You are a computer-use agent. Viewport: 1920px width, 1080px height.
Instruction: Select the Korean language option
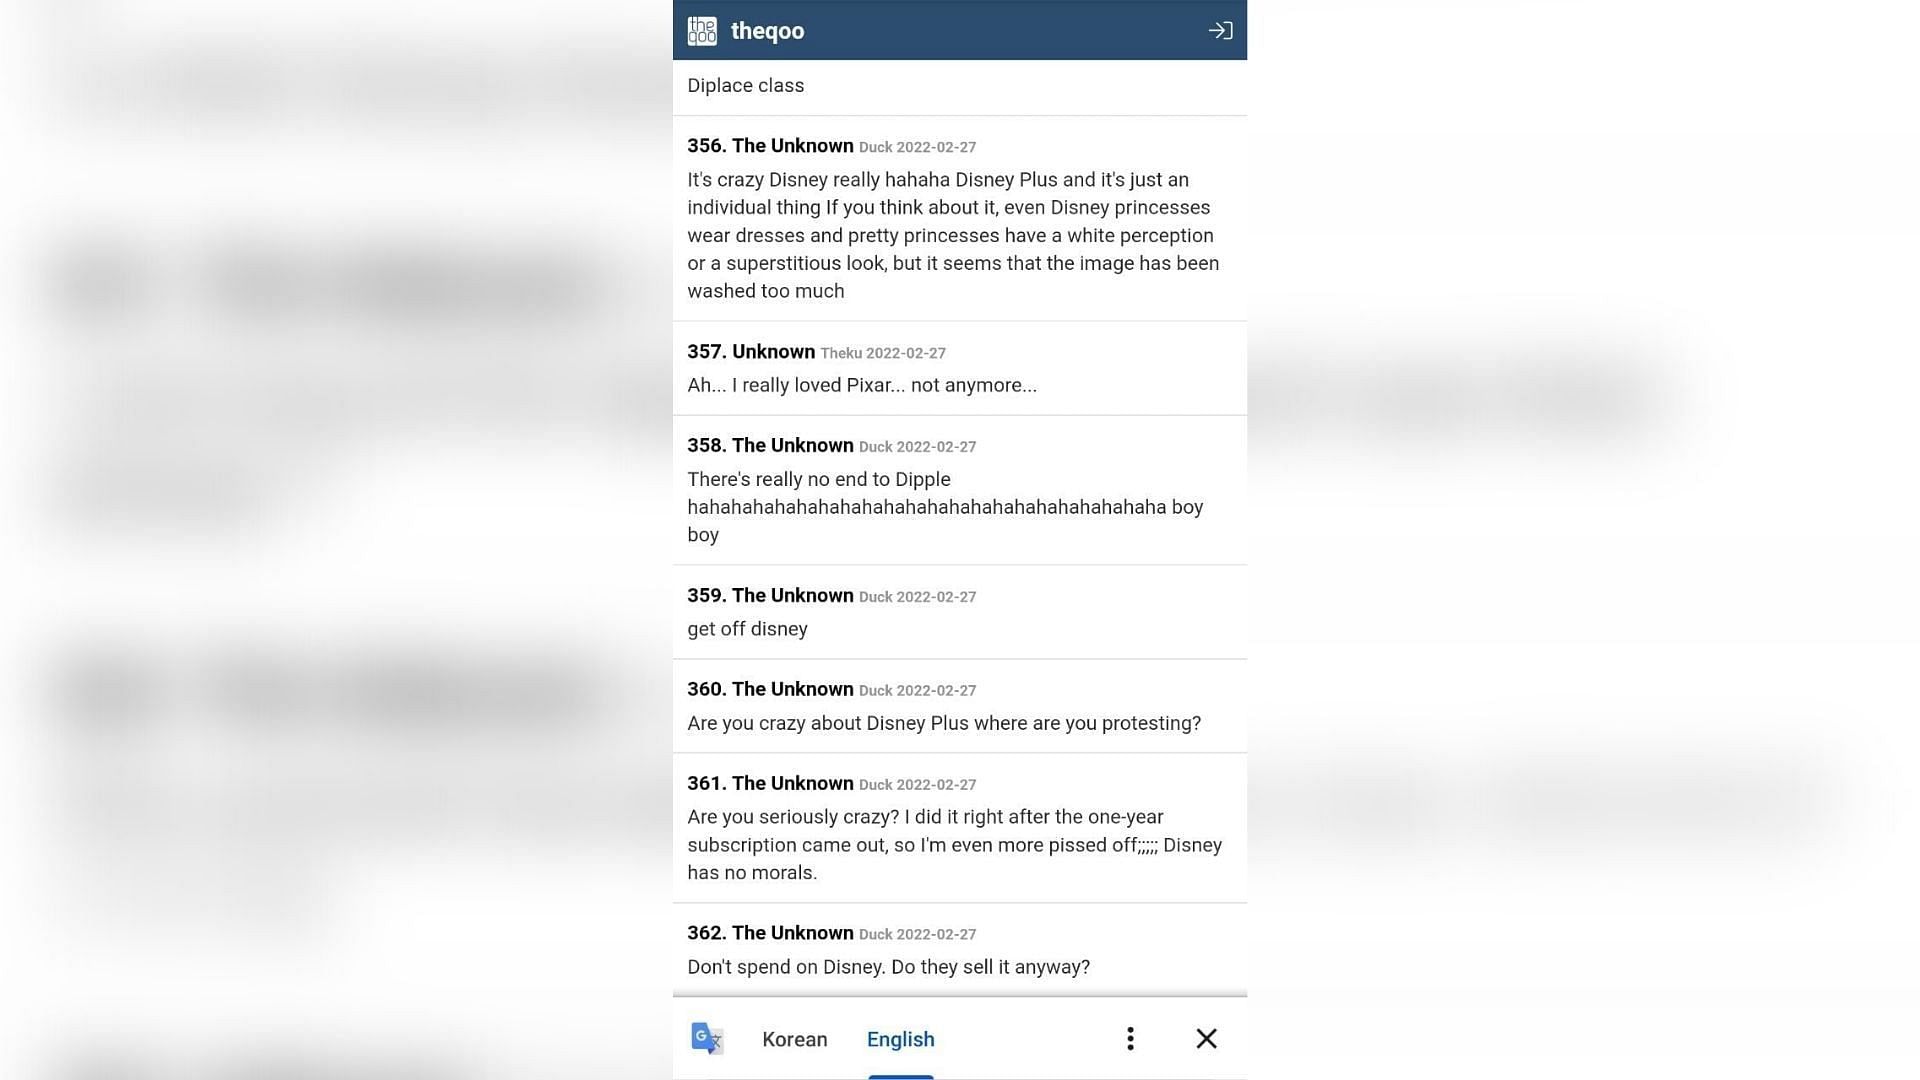pos(794,1039)
